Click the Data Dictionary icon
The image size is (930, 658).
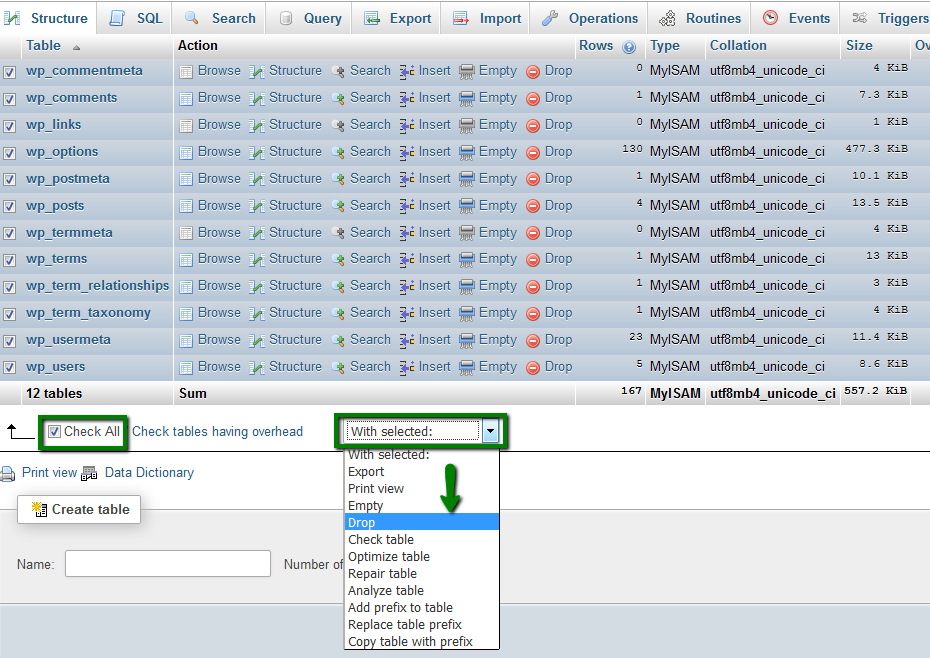point(89,473)
